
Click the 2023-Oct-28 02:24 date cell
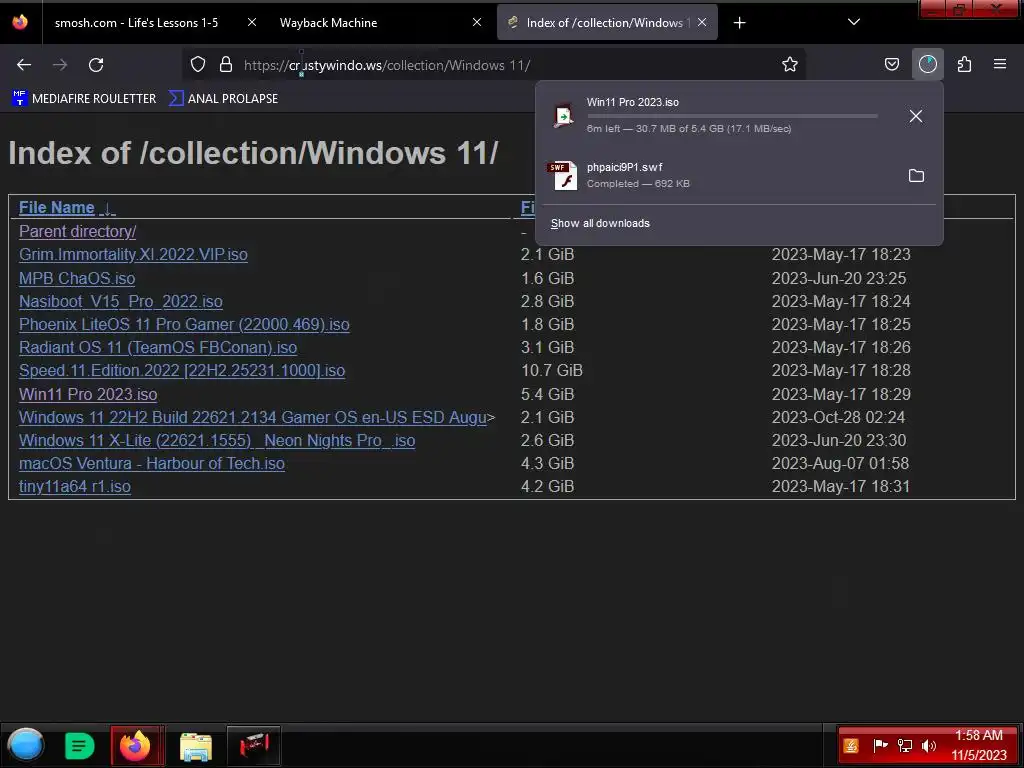coord(839,417)
